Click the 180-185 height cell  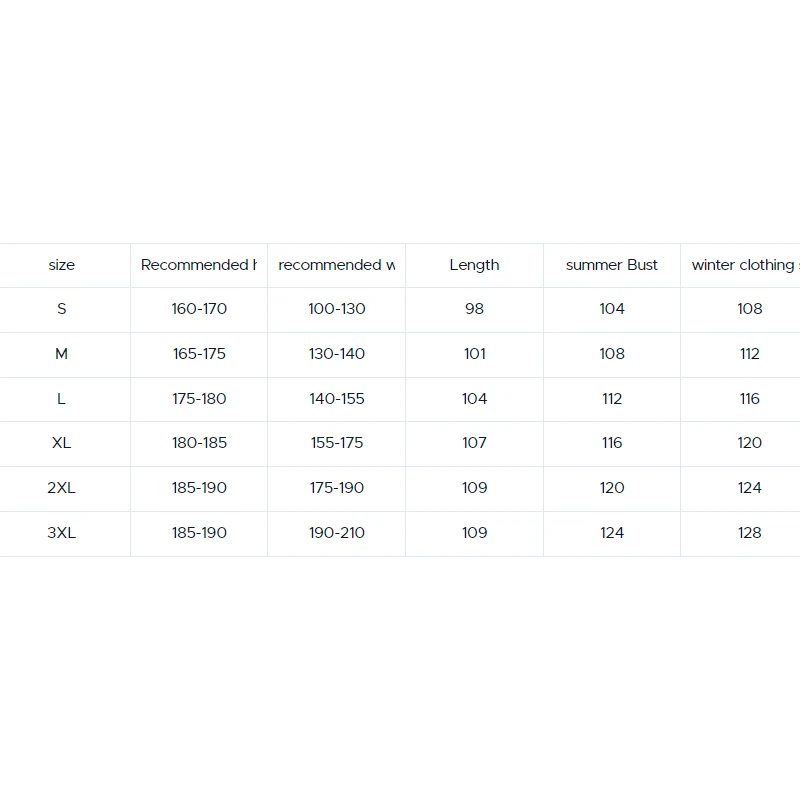tap(199, 443)
